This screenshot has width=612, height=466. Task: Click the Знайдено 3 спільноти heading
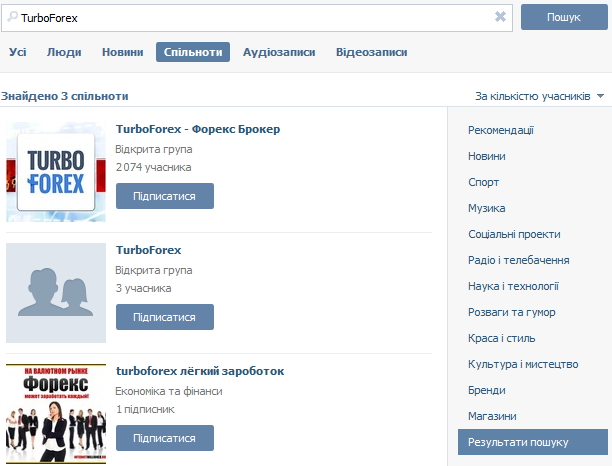(64, 96)
